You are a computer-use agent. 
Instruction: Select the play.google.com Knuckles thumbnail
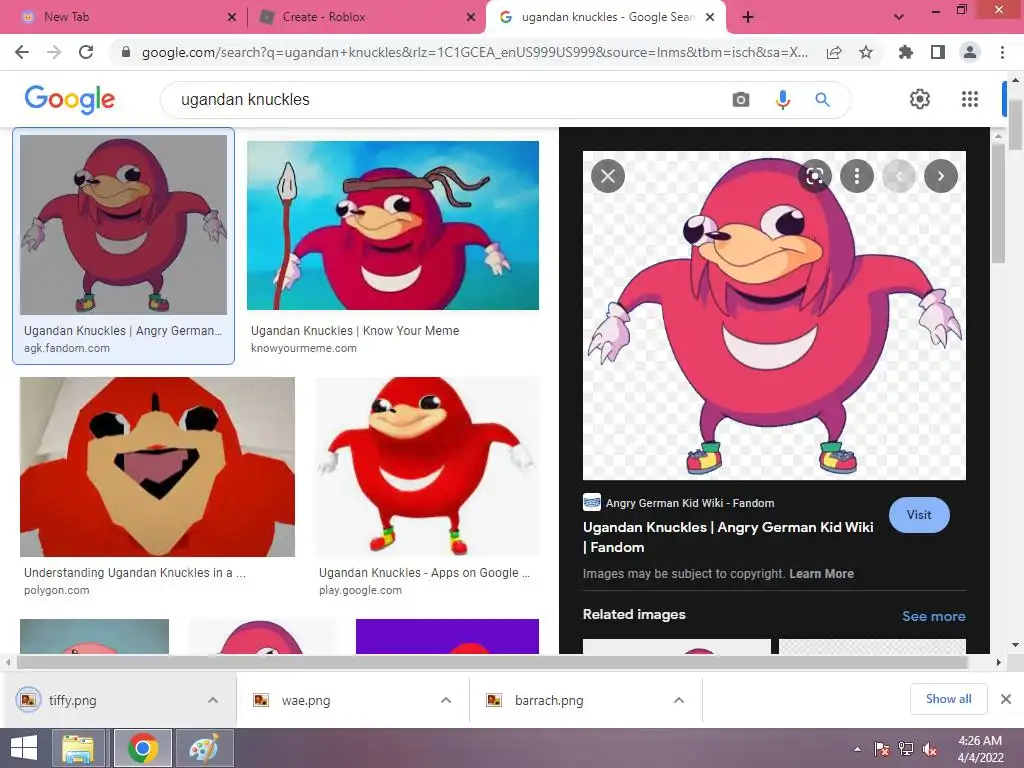tap(428, 467)
